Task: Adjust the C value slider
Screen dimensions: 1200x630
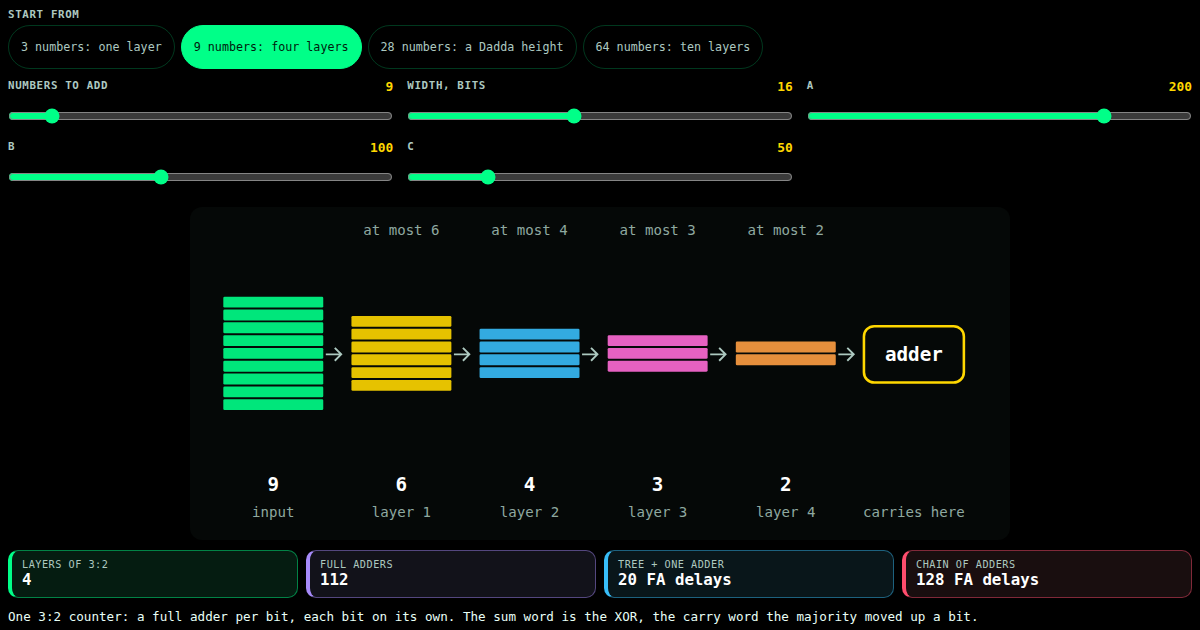Action: pos(600,177)
